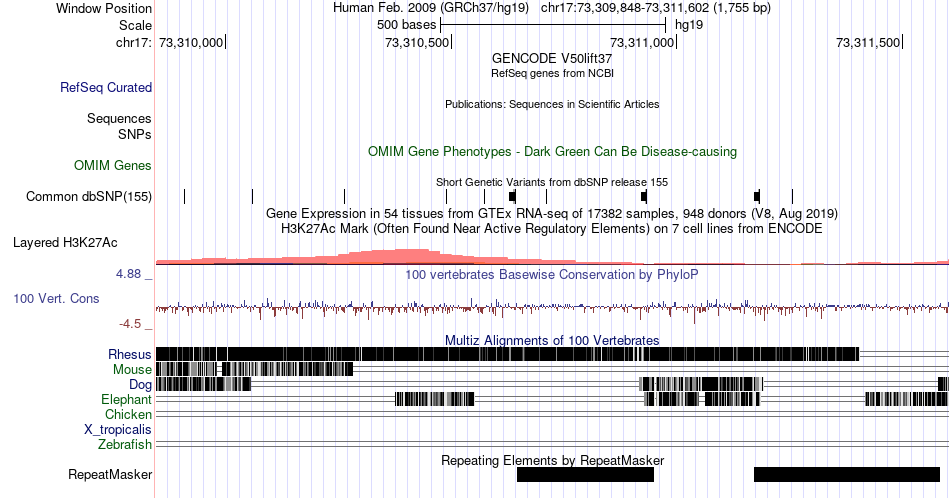The width and height of the screenshot is (950, 498).
Task: Click the 73,310,000 position tick label
Action: point(191,43)
